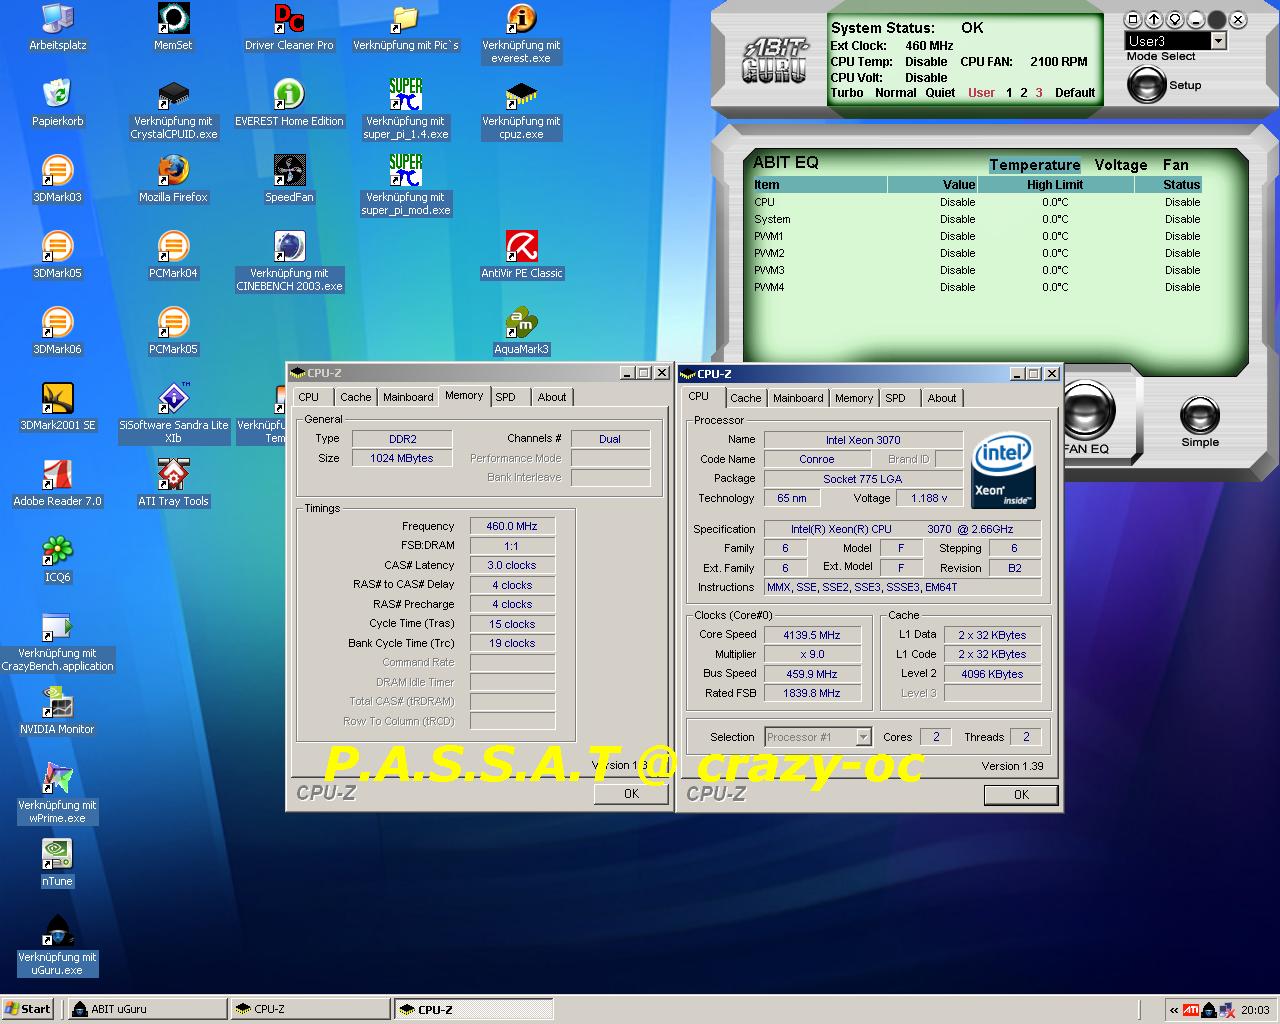
Task: Open the CINEBENCH 2003.exe shortcut
Action: [289, 262]
